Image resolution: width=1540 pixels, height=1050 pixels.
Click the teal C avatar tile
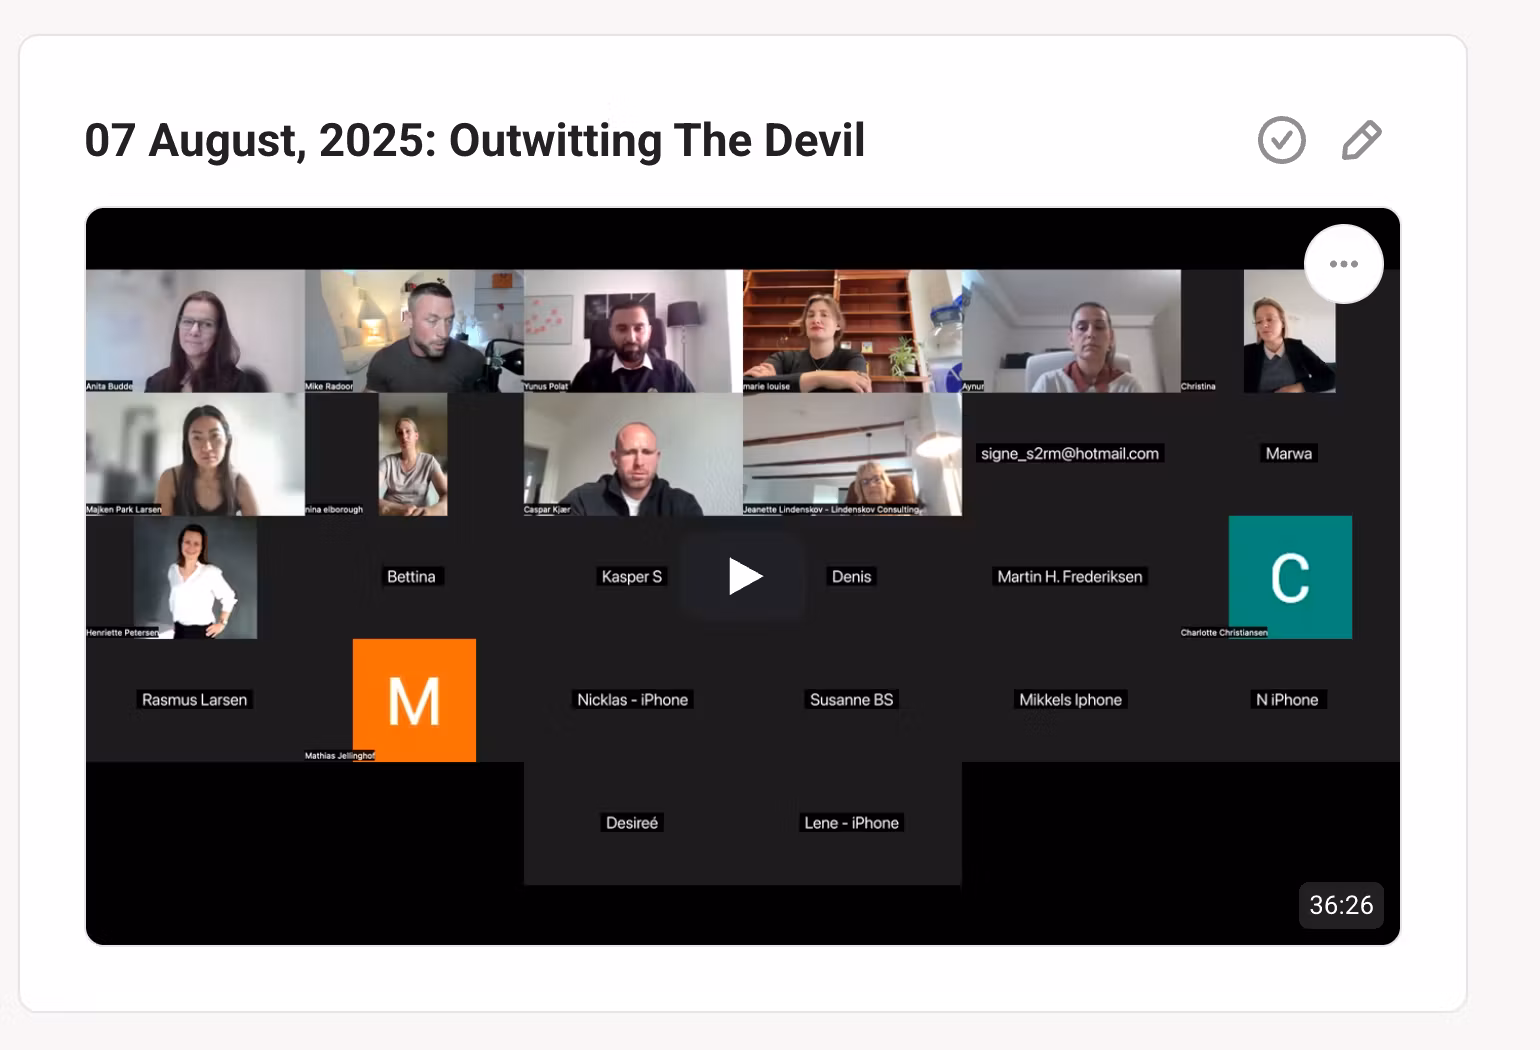(x=1289, y=577)
